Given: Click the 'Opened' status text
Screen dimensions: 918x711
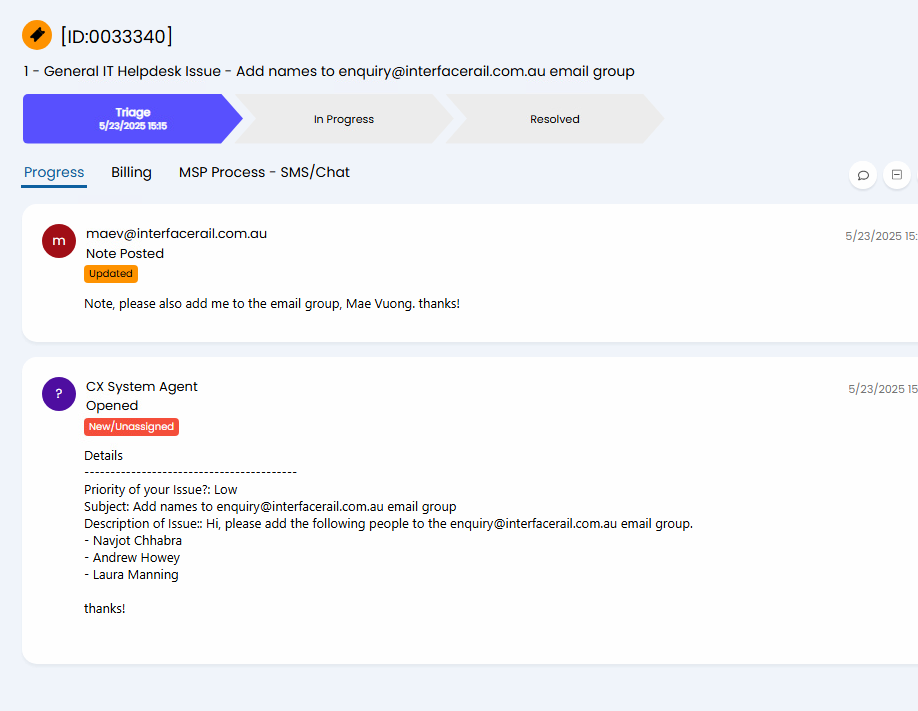Looking at the screenshot, I should click(x=112, y=405).
